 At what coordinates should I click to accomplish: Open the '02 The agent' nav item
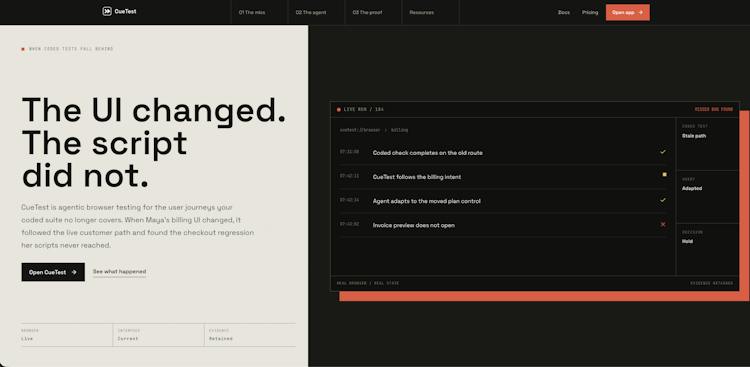pyautogui.click(x=311, y=12)
